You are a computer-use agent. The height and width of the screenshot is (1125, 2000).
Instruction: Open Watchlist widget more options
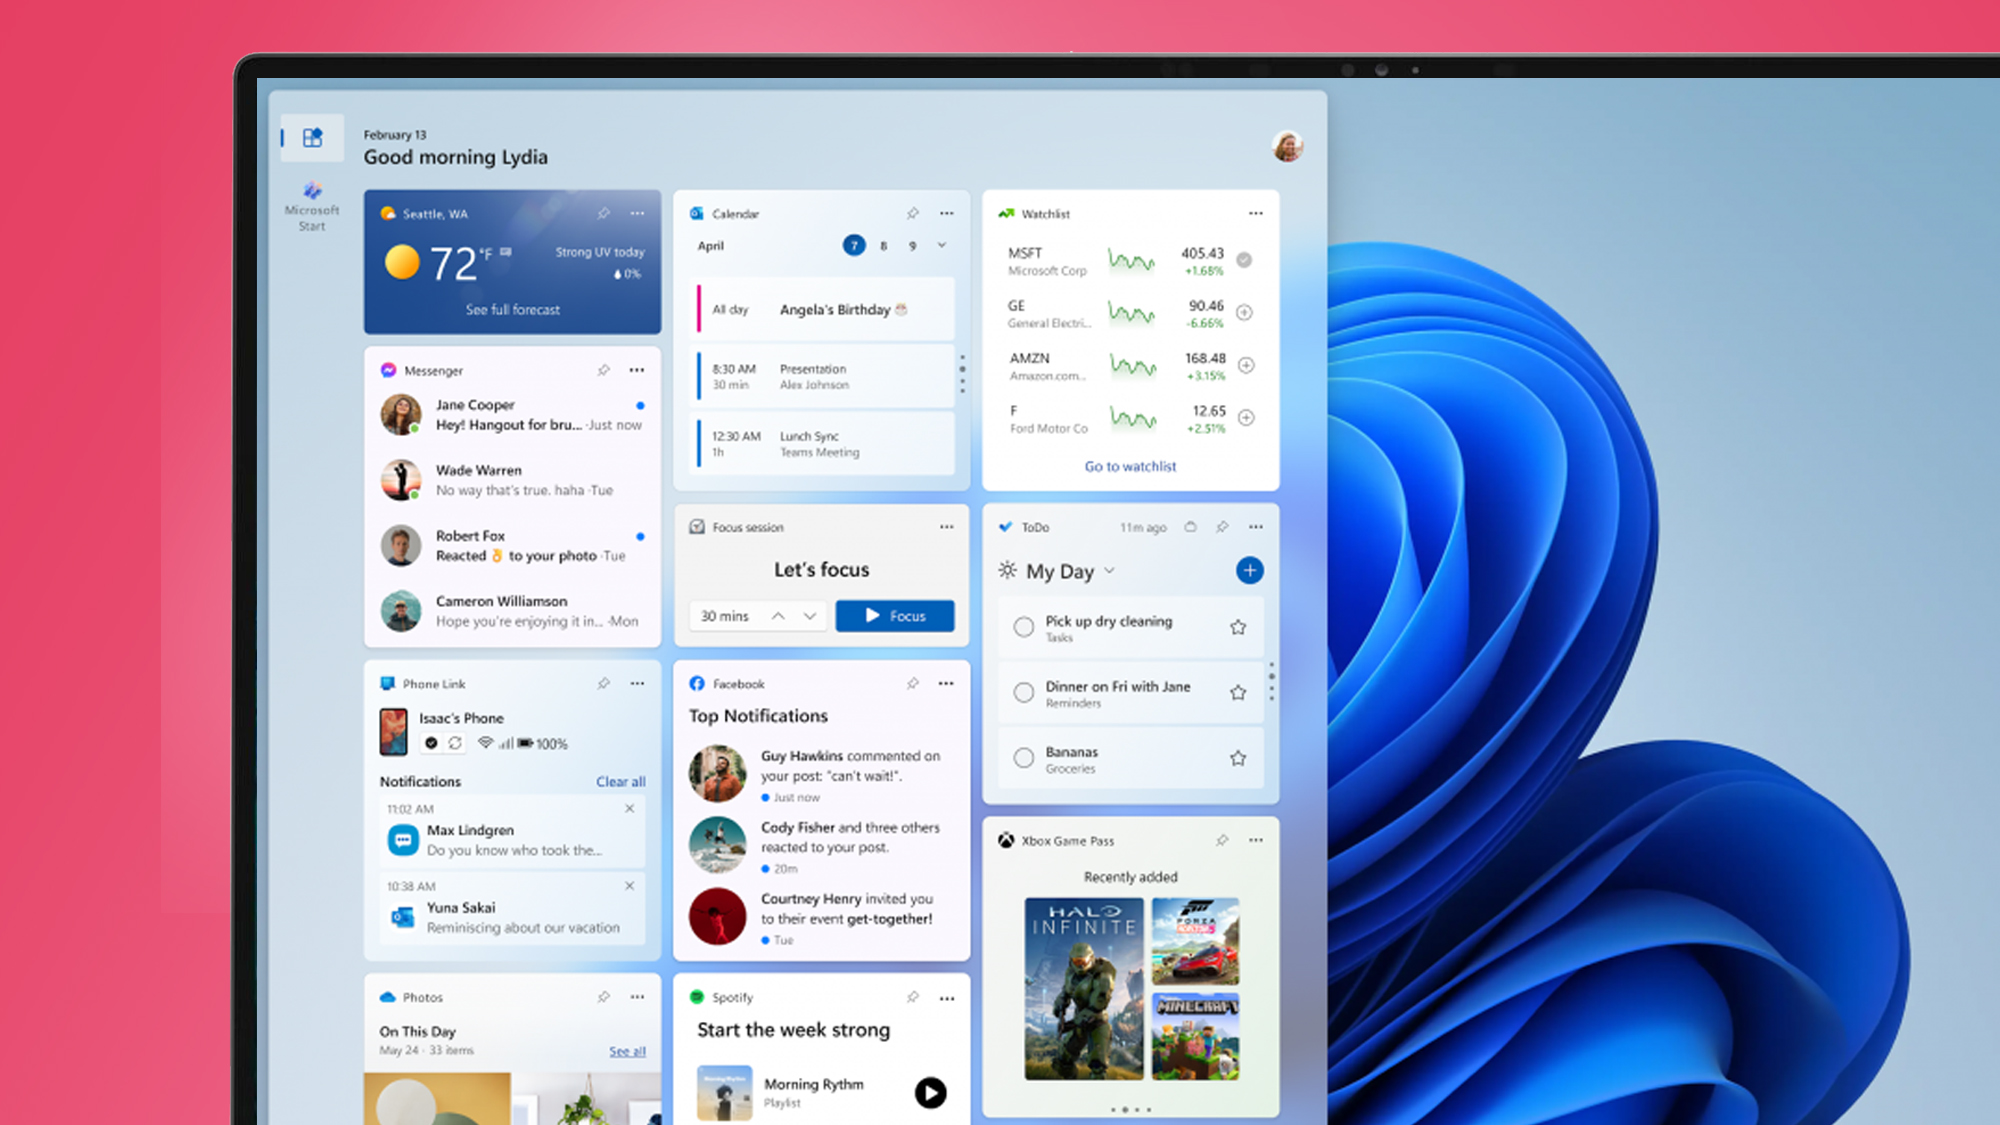[x=1255, y=214]
